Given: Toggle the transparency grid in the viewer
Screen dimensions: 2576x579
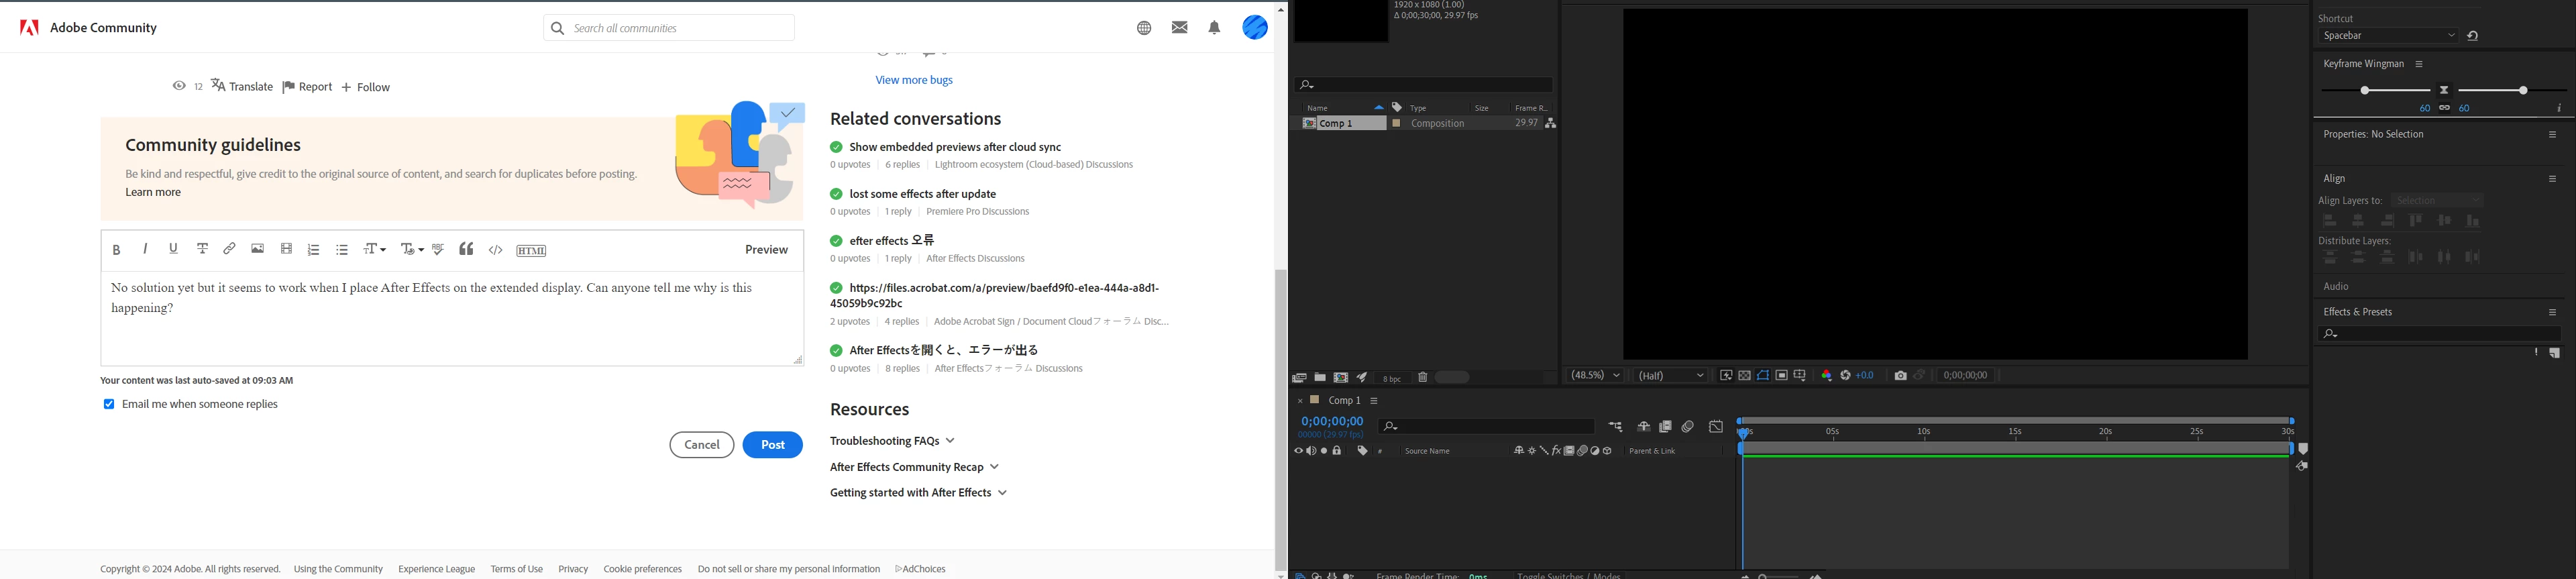Looking at the screenshot, I should [1745, 376].
